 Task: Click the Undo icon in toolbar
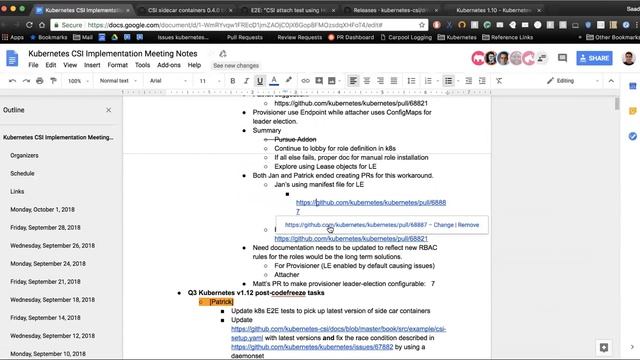[13, 81]
